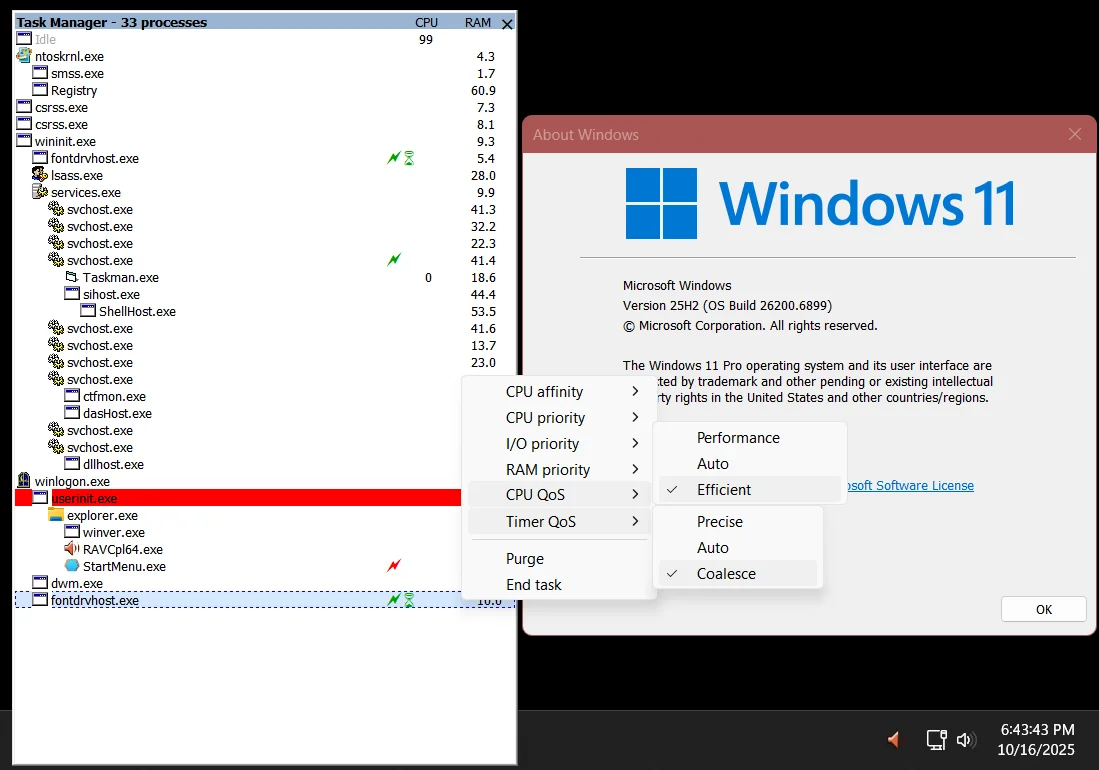Expand the CPU affinity submenu
This screenshot has width=1099, height=770.
559,392
